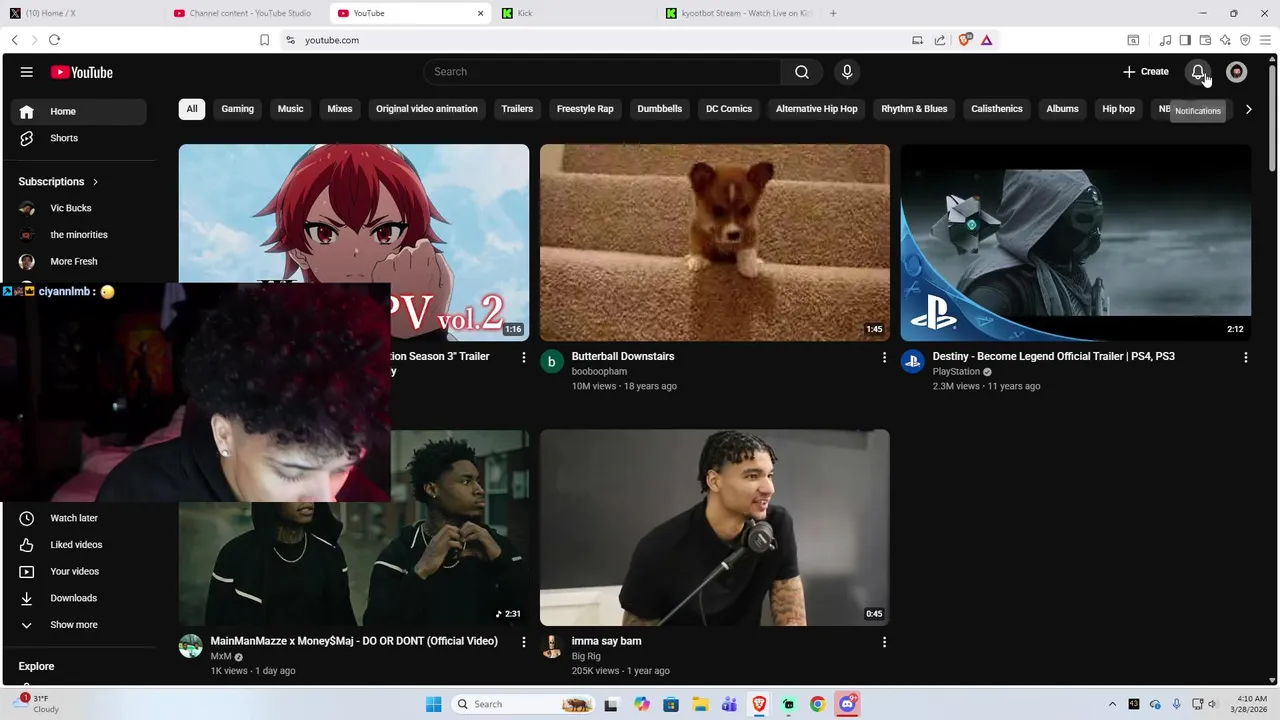Open MxM channel avatar

click(191, 646)
